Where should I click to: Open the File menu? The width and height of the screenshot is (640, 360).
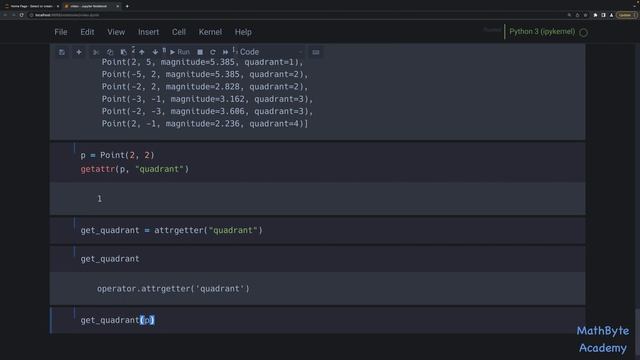(x=61, y=32)
